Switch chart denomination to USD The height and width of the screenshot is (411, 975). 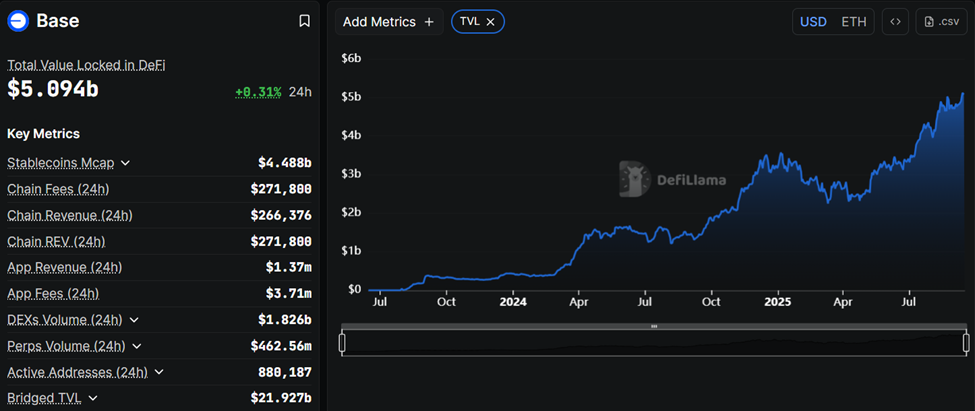[x=813, y=22]
